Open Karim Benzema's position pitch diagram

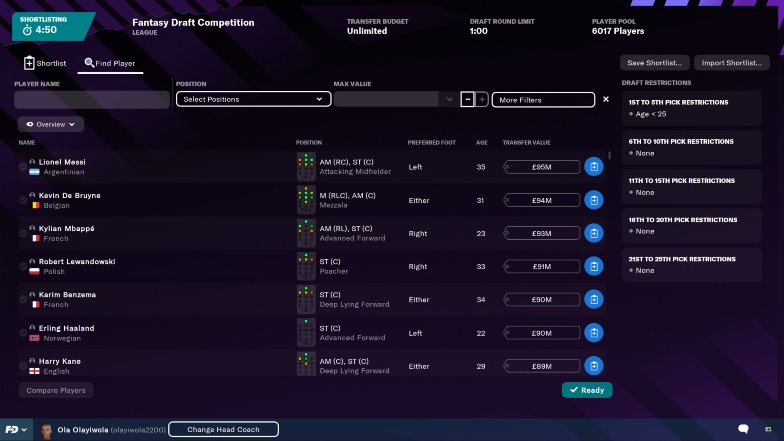306,300
